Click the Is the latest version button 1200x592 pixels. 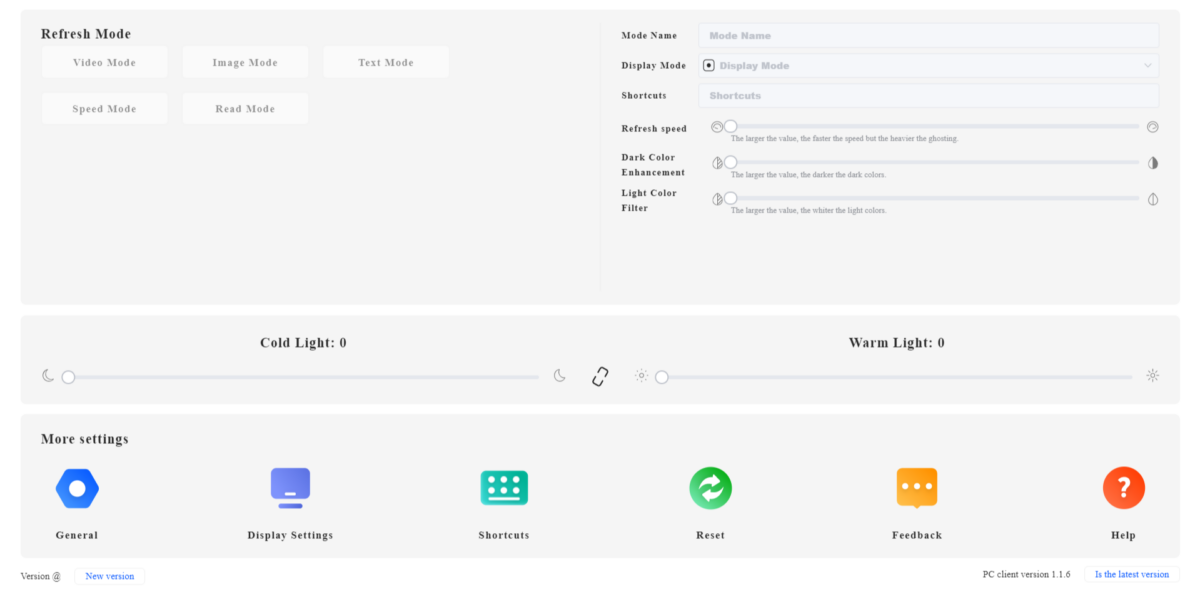pyautogui.click(x=1131, y=575)
